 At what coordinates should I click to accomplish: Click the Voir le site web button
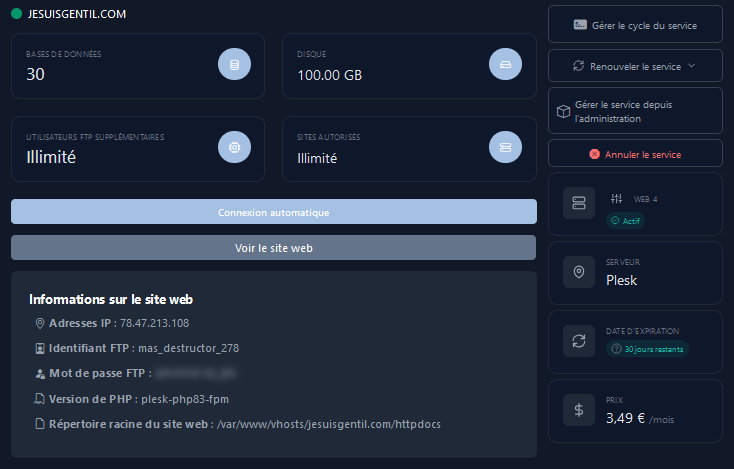click(x=273, y=248)
